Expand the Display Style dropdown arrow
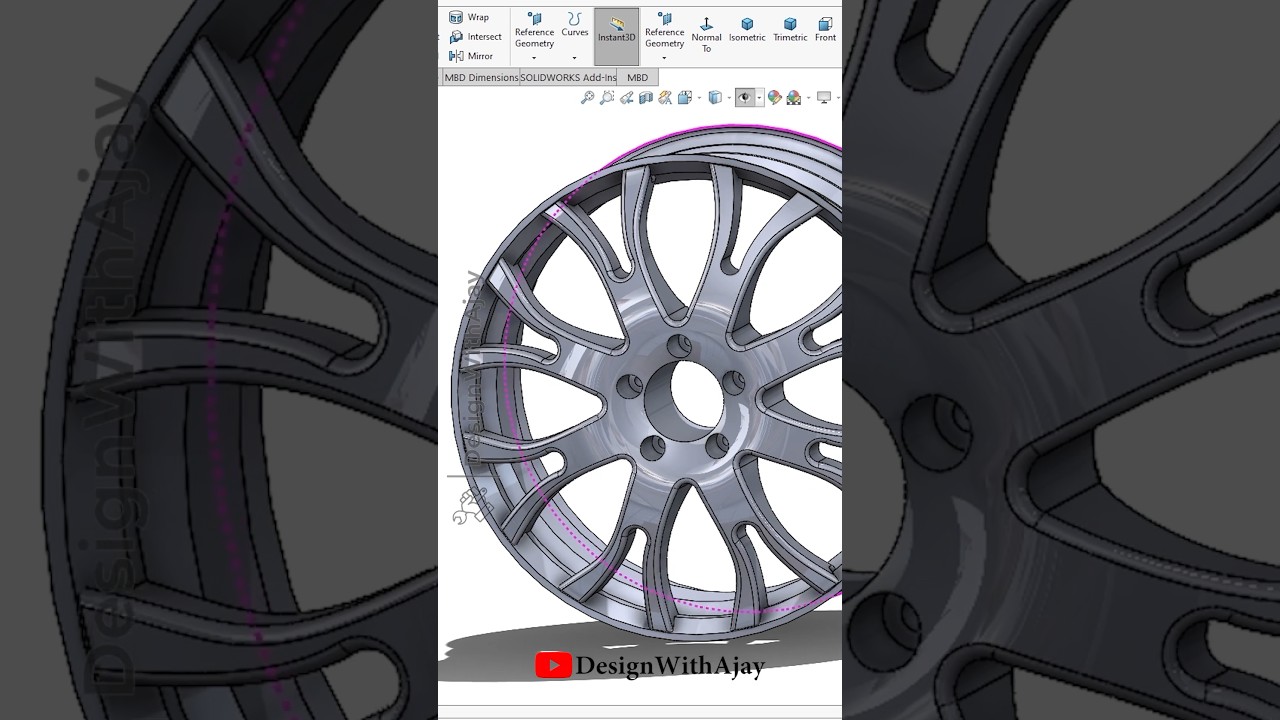Image resolution: width=1280 pixels, height=720 pixels. pyautogui.click(x=729, y=98)
